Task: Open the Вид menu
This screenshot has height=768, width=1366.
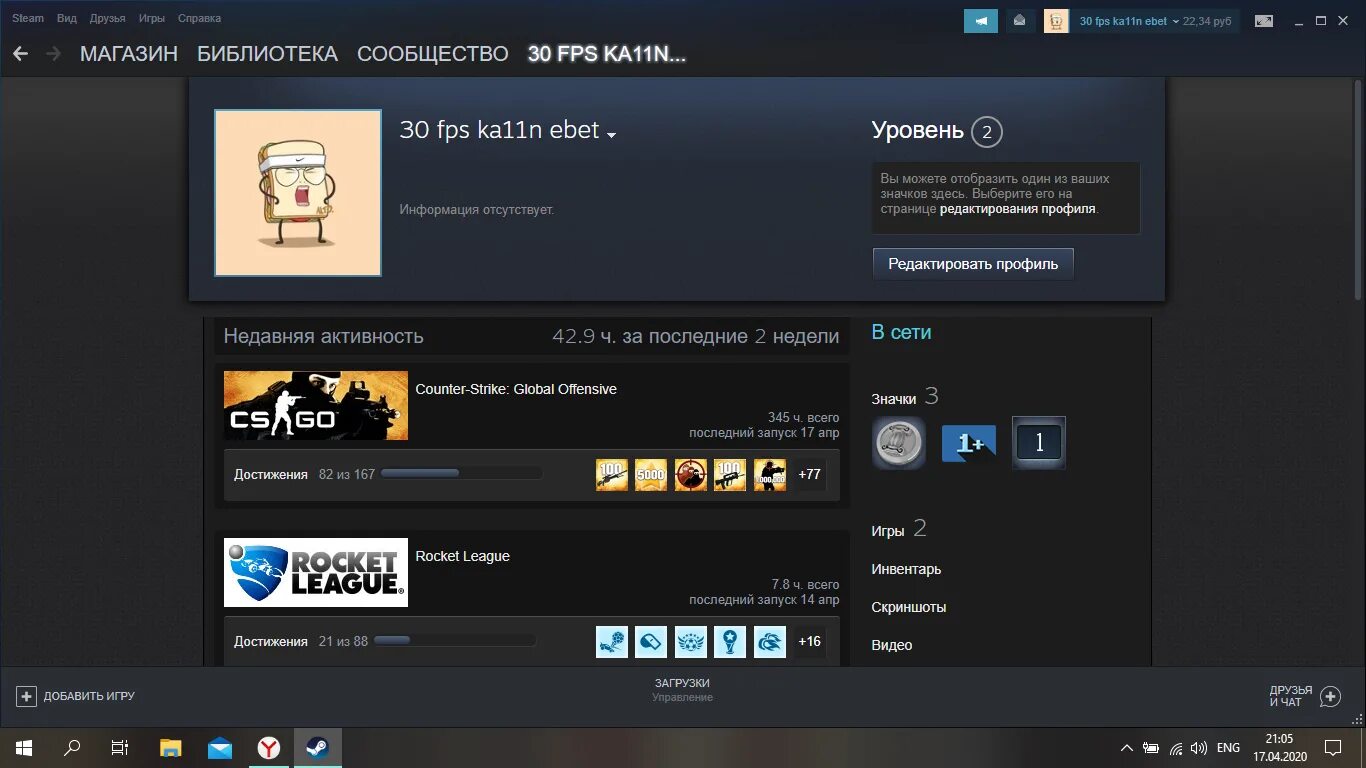Action: (x=67, y=18)
